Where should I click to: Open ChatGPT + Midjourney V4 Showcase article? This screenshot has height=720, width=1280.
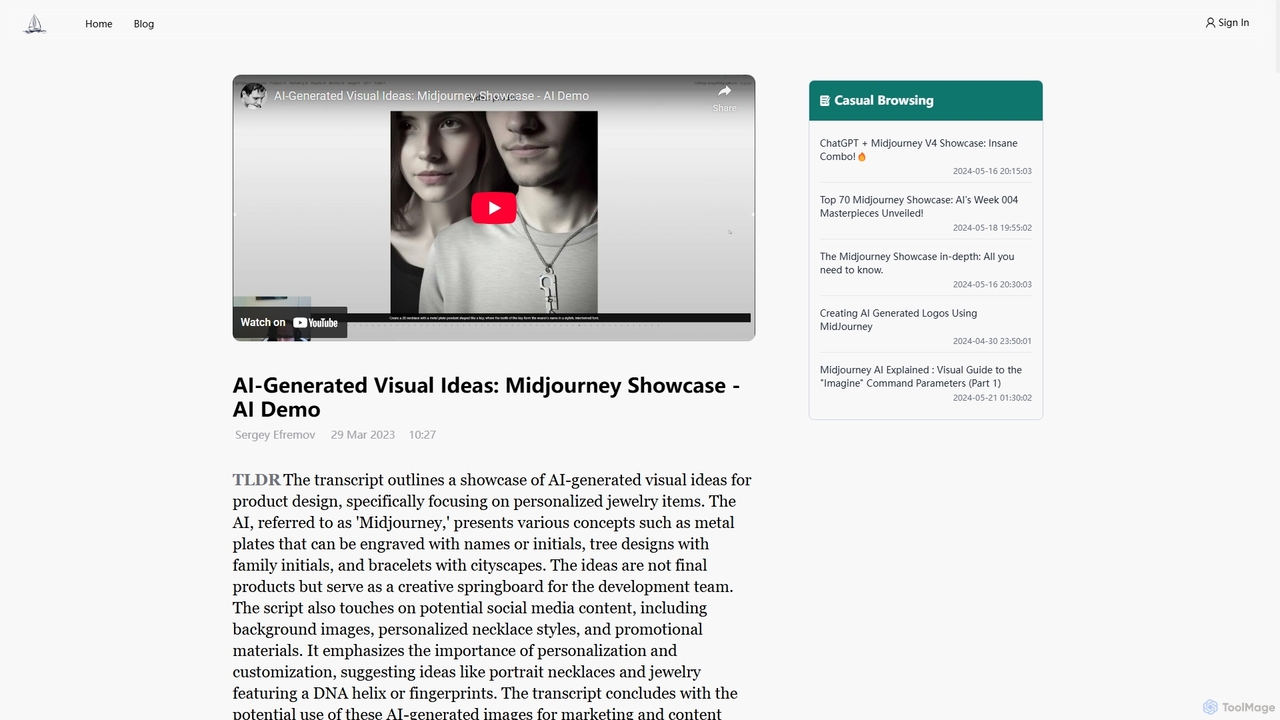click(918, 150)
